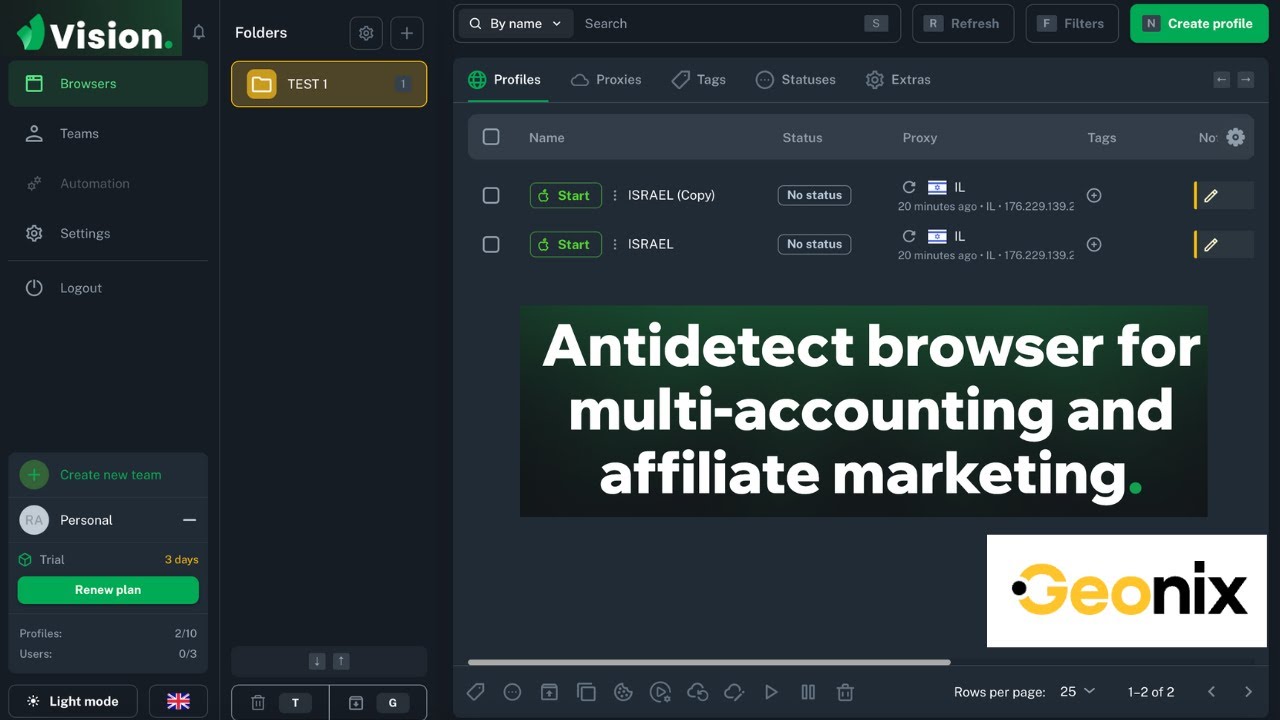Open more options for ISRAEL (Copy)
Viewport: 1280px width, 720px height.
pos(615,196)
